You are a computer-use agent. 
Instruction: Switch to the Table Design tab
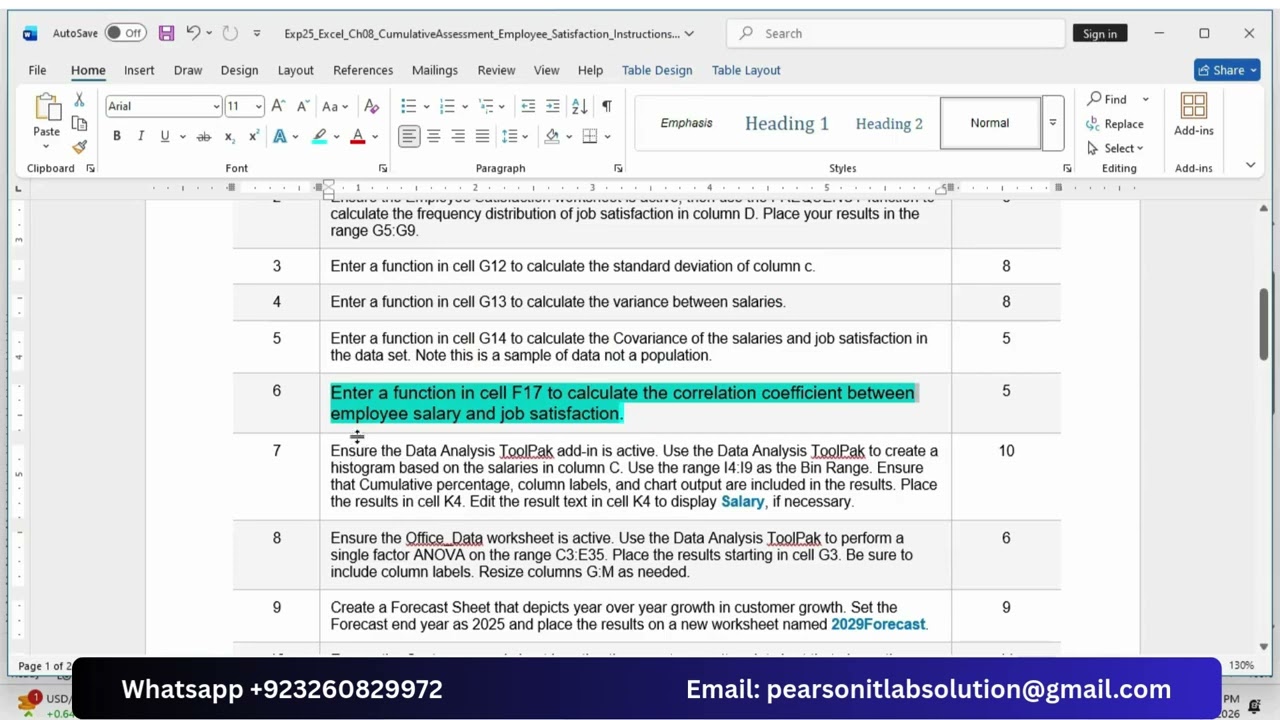(x=657, y=70)
